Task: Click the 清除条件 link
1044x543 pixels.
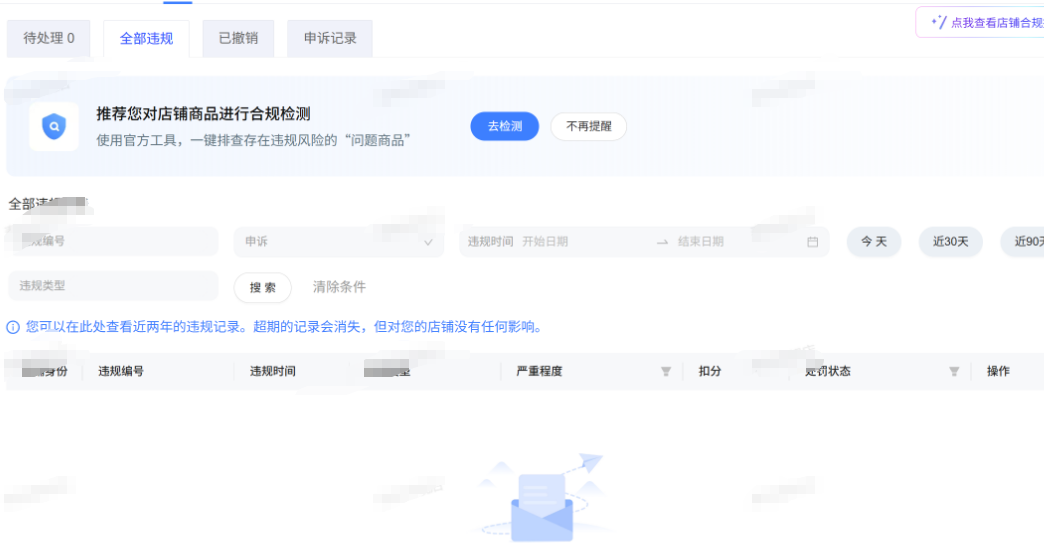Action: pyautogui.click(x=339, y=287)
